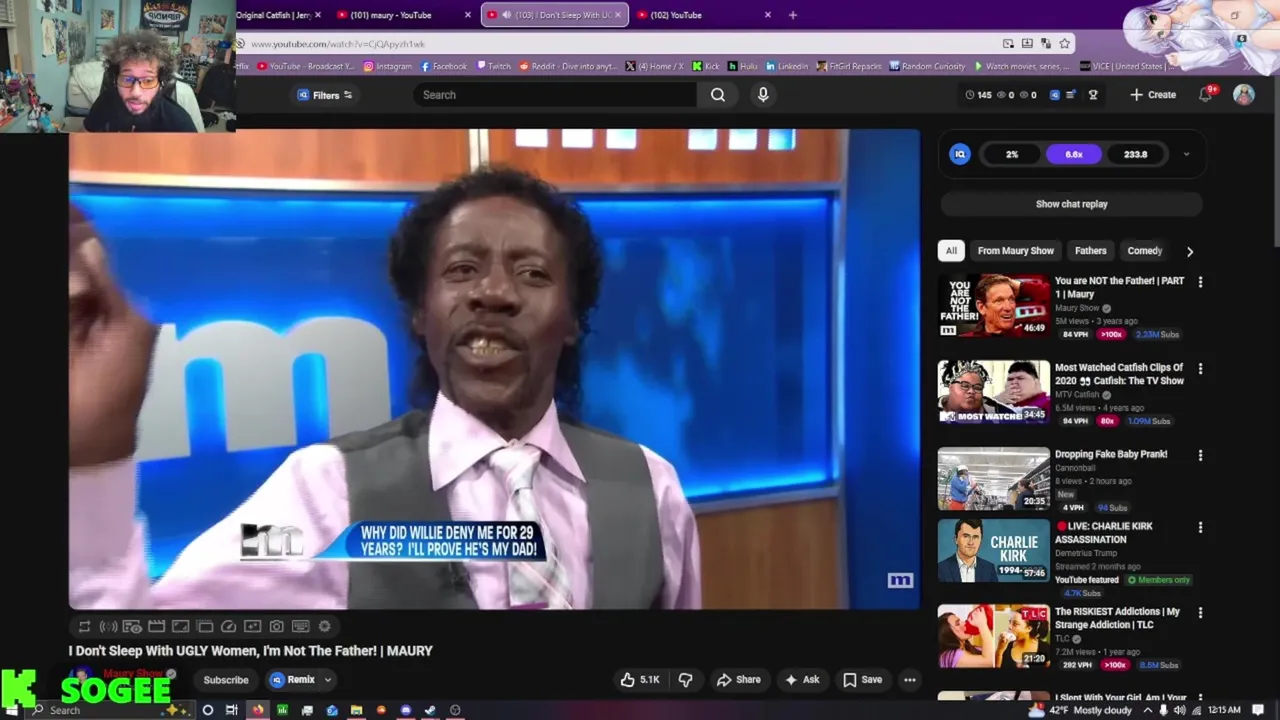This screenshot has width=1280, height=720.
Task: Click the clapperboard icon below video
Action: (x=156, y=627)
